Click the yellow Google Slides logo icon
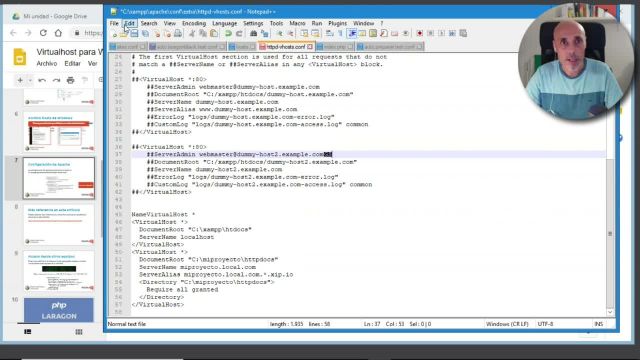This screenshot has width=640, height=360. point(20,57)
